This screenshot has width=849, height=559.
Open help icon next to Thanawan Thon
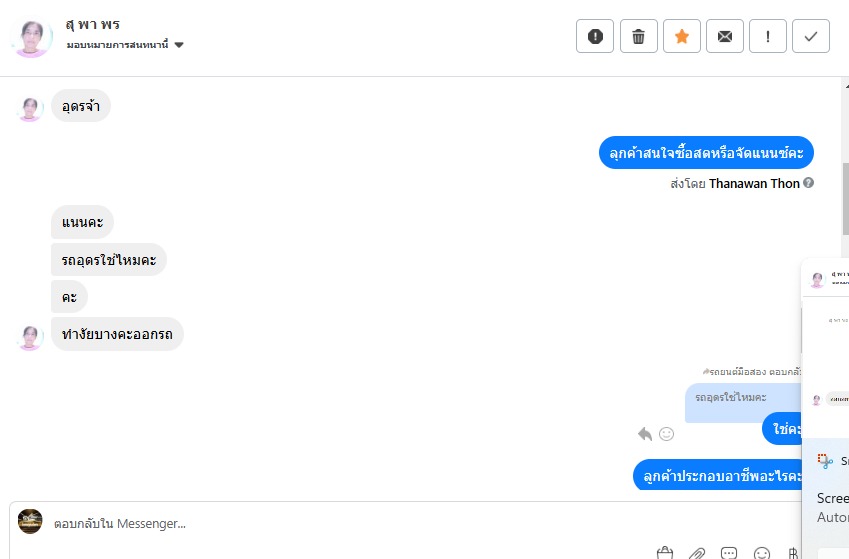point(808,183)
